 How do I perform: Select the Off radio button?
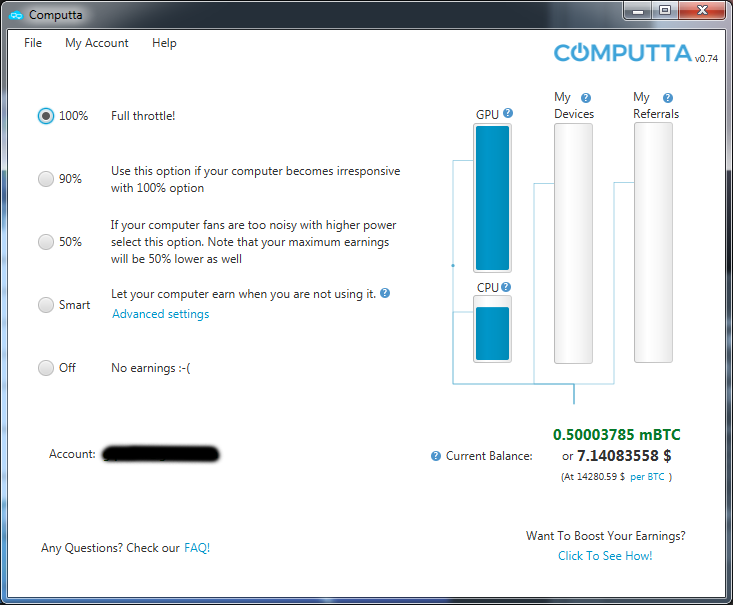coord(46,368)
